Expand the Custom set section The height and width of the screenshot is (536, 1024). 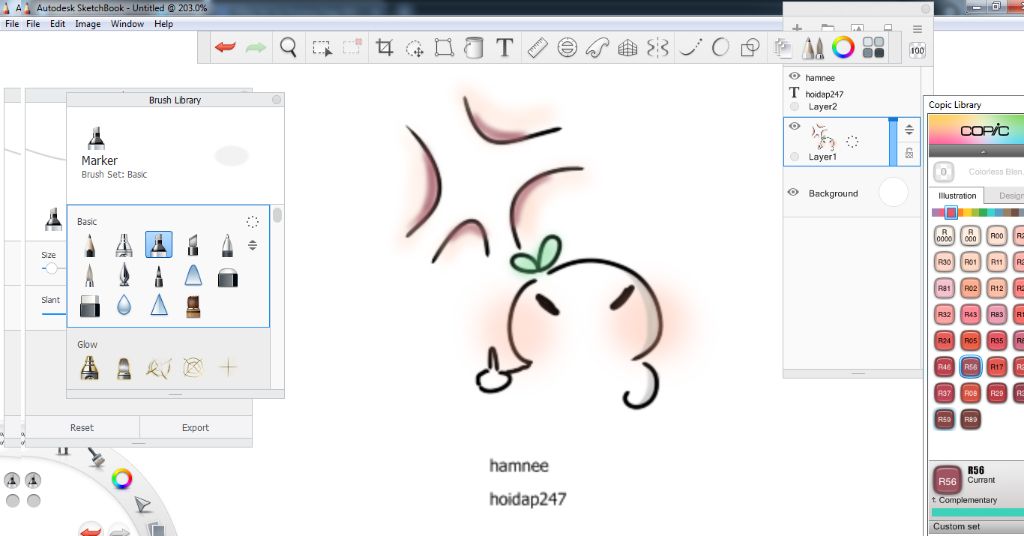coord(976,526)
